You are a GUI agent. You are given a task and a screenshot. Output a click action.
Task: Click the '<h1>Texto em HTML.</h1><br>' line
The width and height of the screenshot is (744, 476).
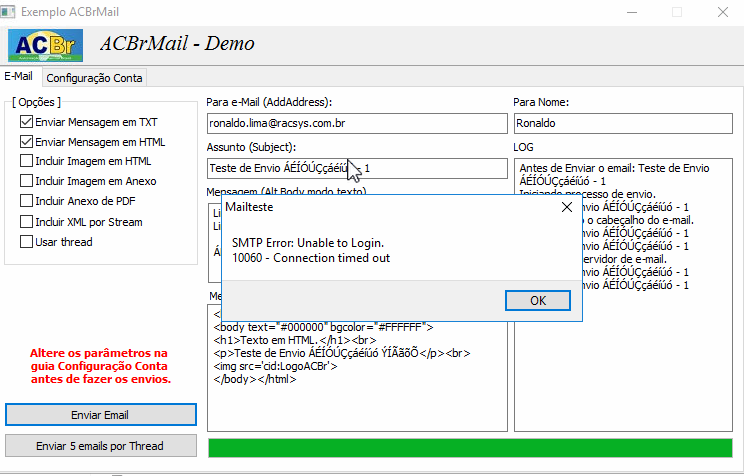coord(295,340)
